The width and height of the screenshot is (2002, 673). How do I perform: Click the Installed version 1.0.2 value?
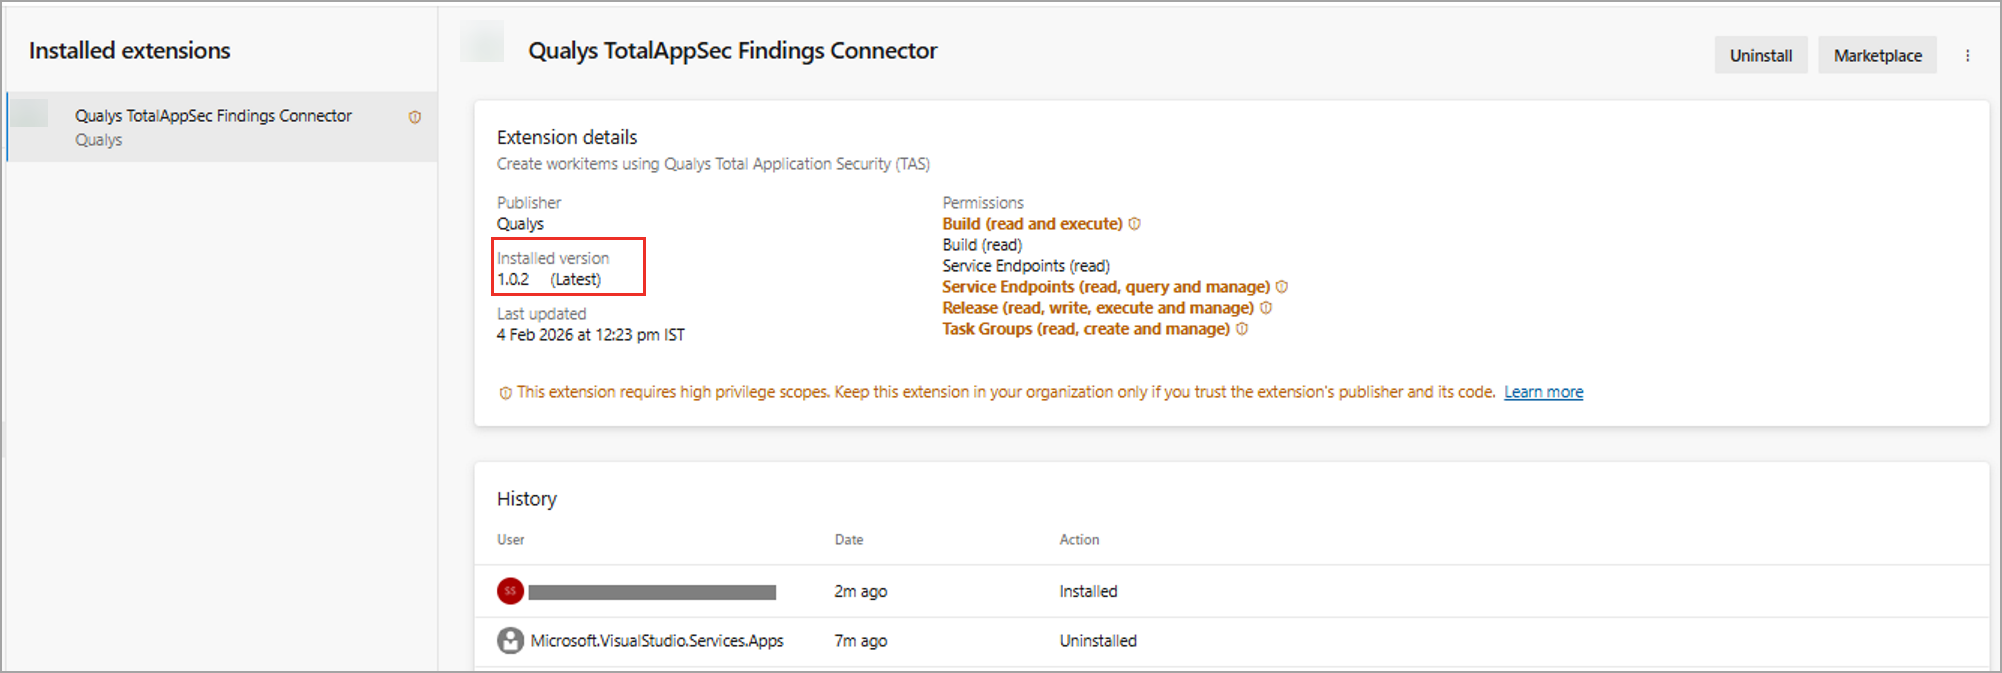point(513,280)
